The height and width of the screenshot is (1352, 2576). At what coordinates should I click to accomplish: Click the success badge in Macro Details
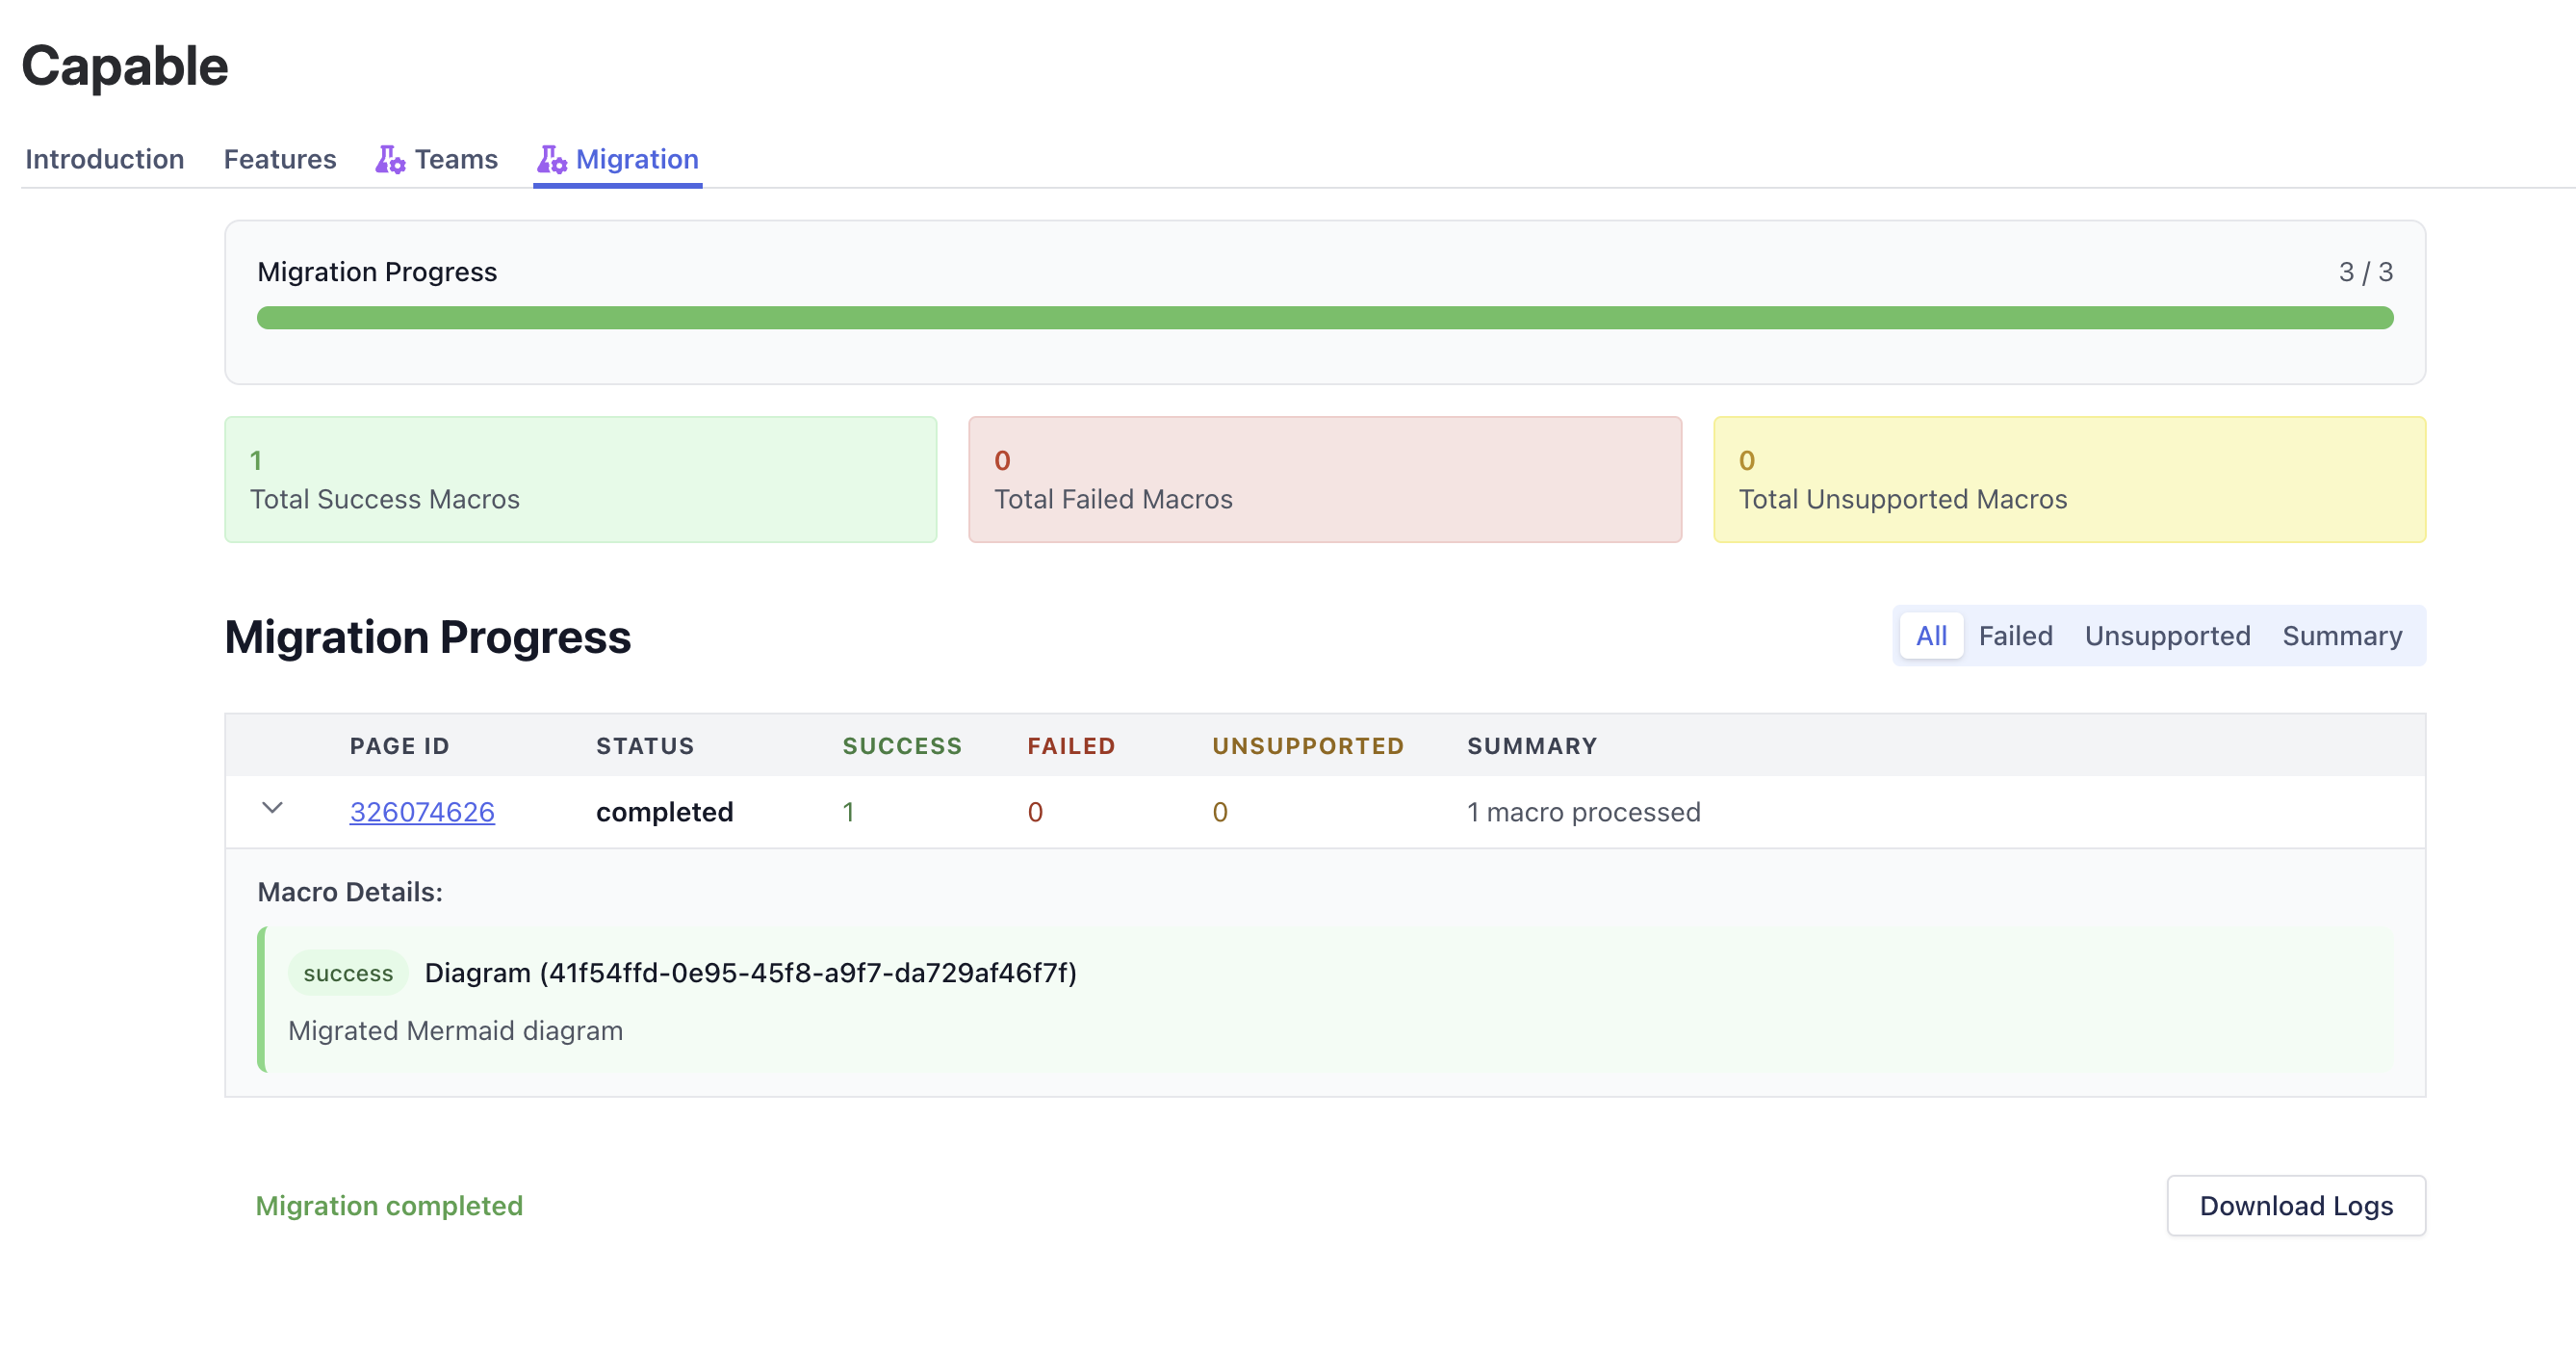click(347, 971)
